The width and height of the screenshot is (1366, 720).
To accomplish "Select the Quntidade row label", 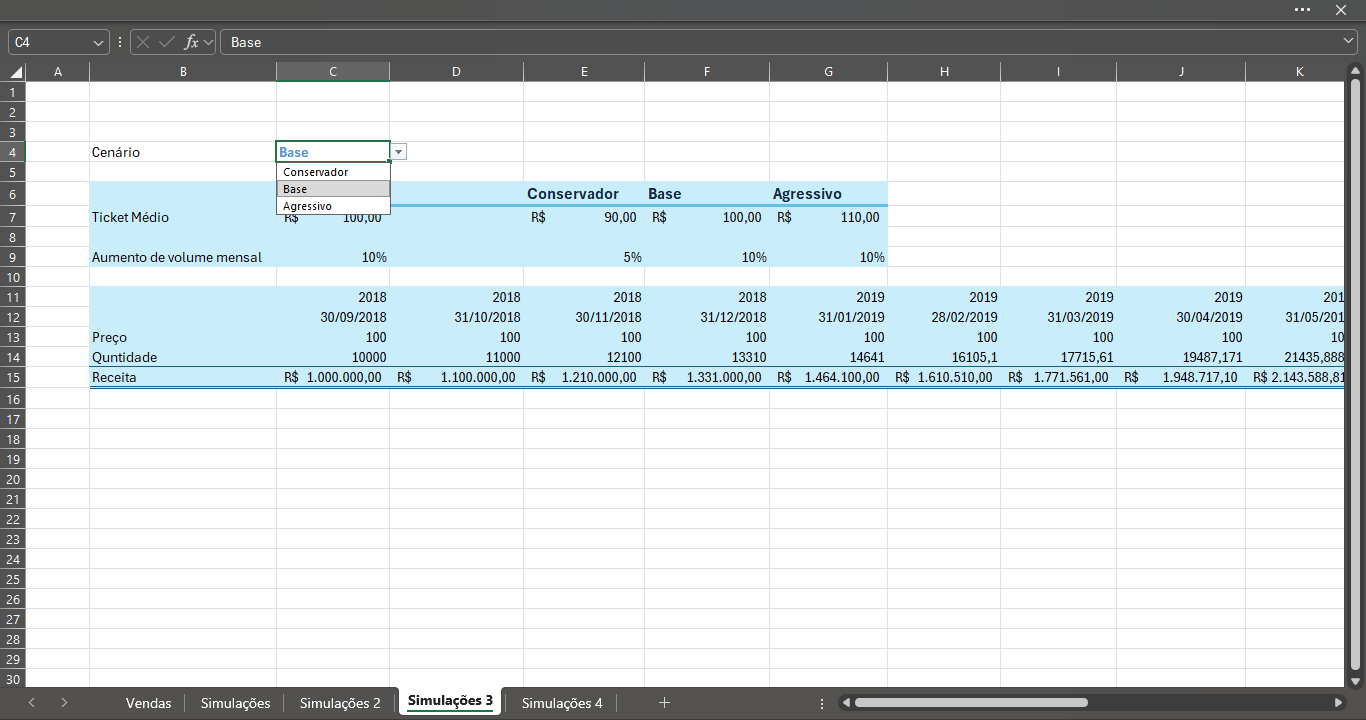I will pos(183,357).
